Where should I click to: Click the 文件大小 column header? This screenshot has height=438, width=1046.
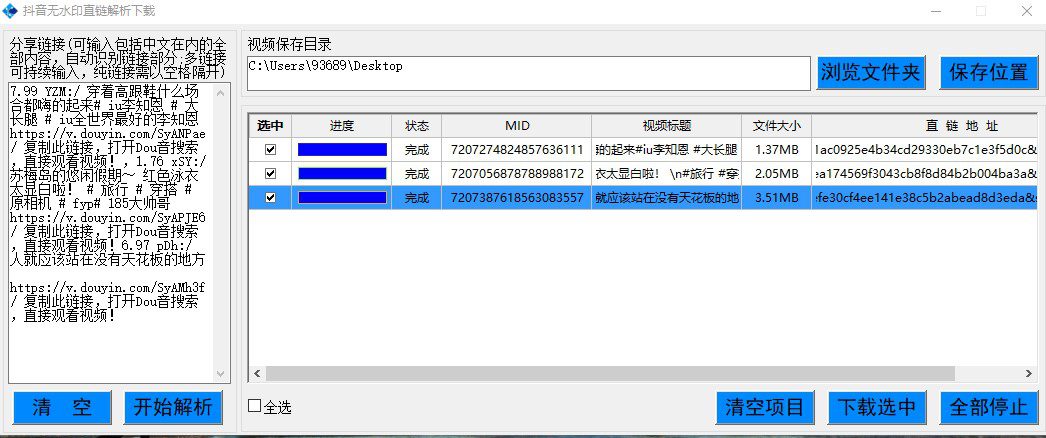click(776, 126)
